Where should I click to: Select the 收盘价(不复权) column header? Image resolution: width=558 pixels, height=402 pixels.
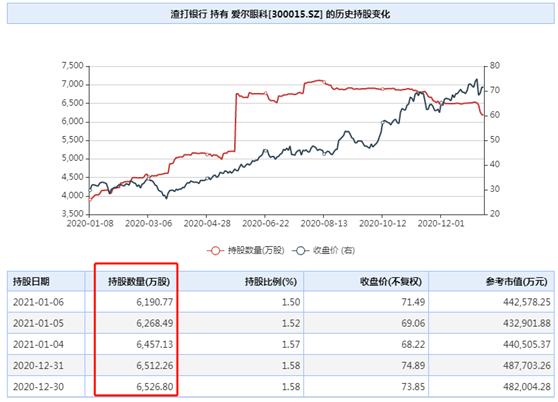(x=391, y=282)
